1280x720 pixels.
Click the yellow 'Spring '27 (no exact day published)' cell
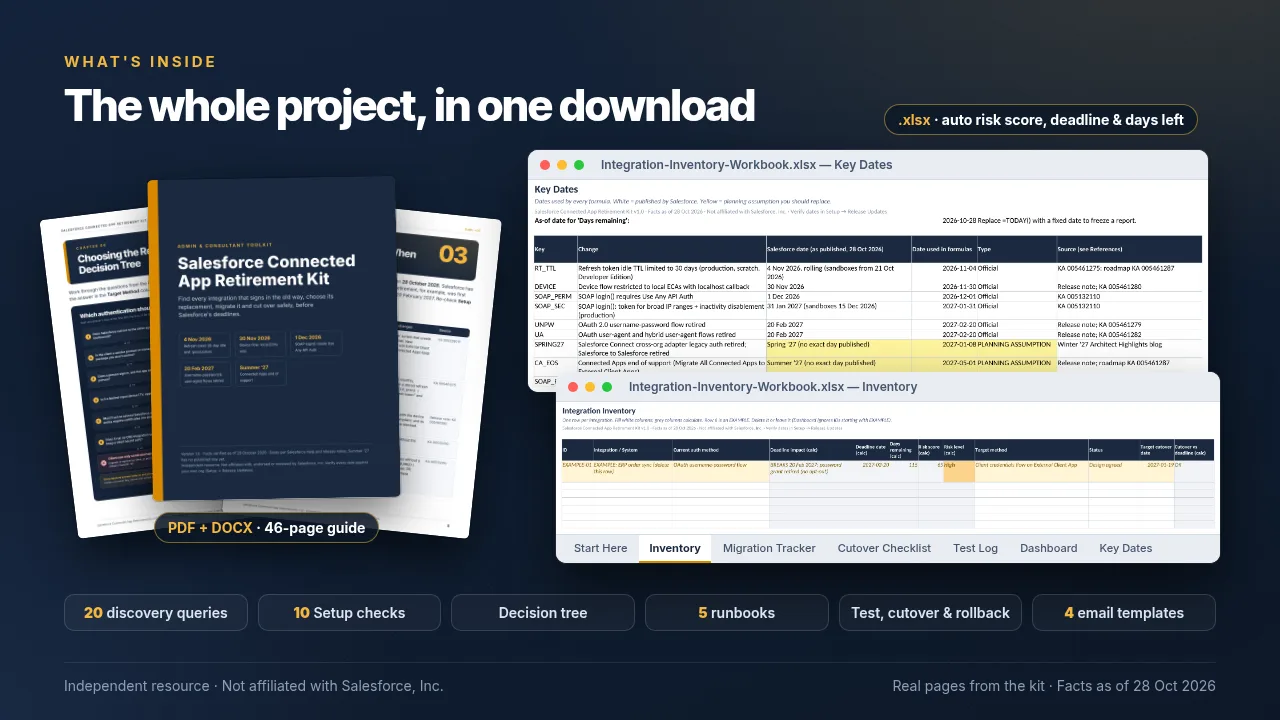pos(838,348)
